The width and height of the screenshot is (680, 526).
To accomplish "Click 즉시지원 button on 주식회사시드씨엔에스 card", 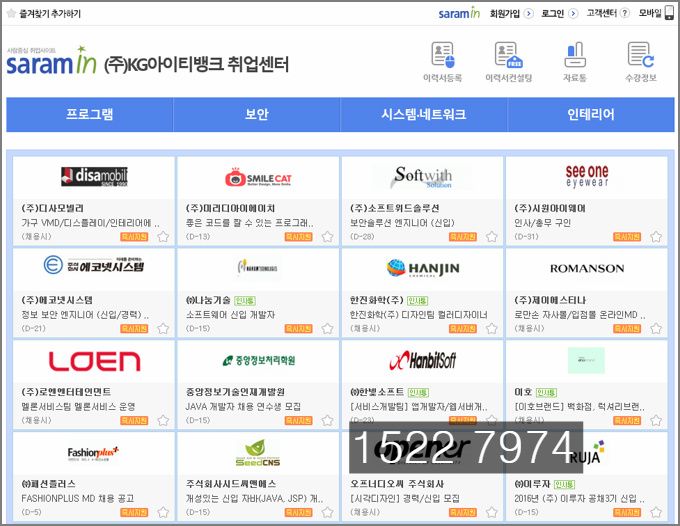I will click(298, 513).
